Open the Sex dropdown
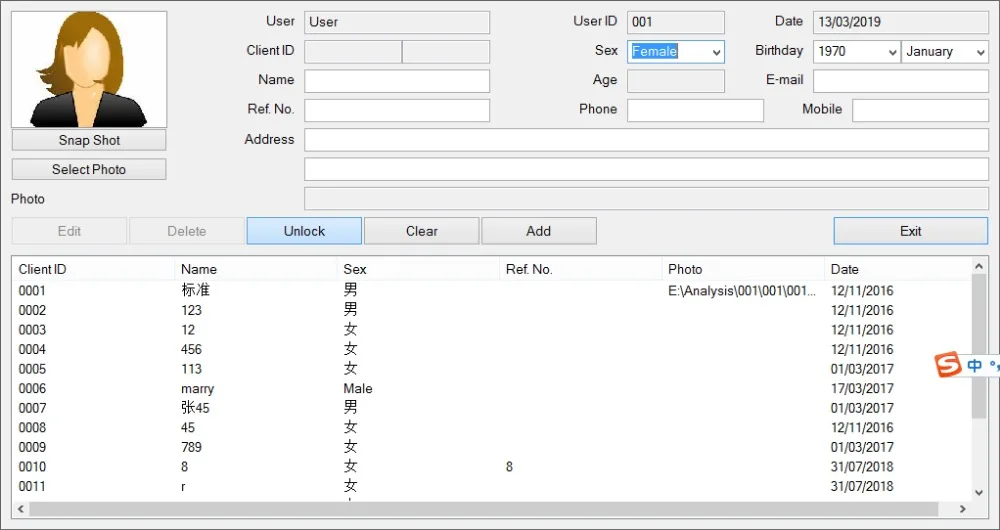This screenshot has width=1000, height=530. pos(676,52)
